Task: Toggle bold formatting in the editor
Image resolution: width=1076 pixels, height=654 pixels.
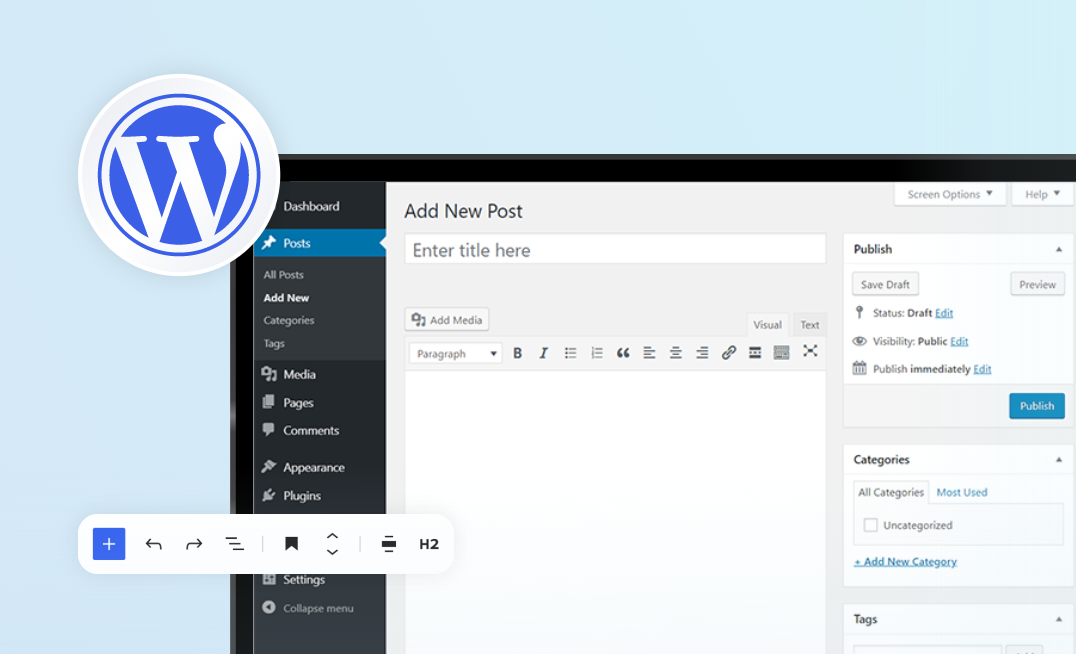Action: [x=518, y=352]
